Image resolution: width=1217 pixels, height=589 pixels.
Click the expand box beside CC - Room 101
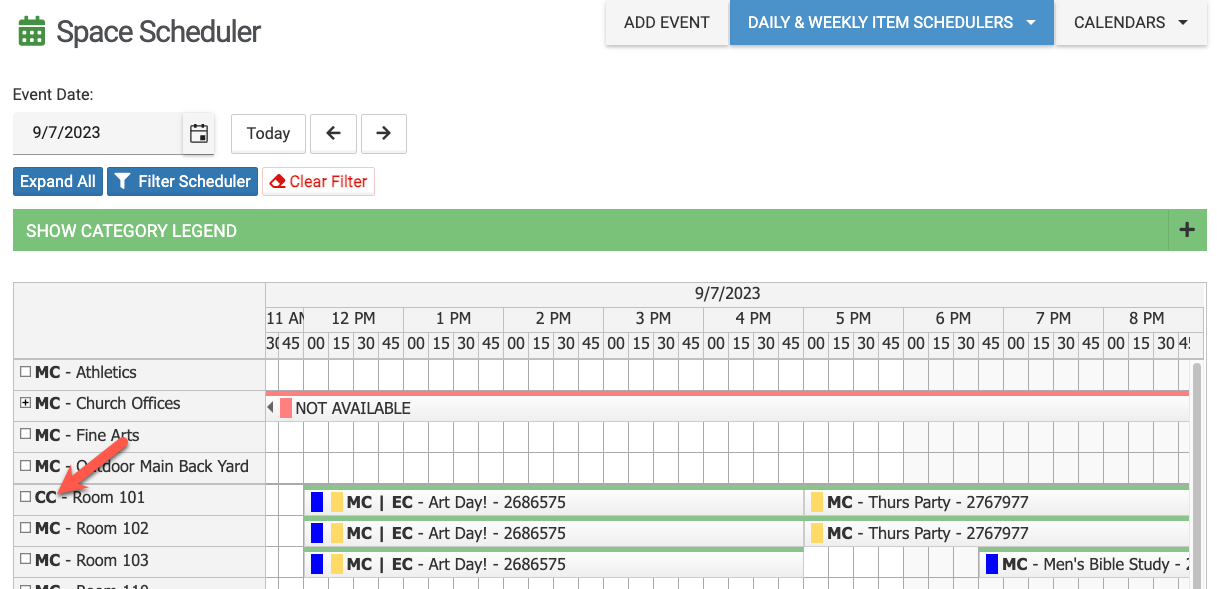click(x=25, y=497)
